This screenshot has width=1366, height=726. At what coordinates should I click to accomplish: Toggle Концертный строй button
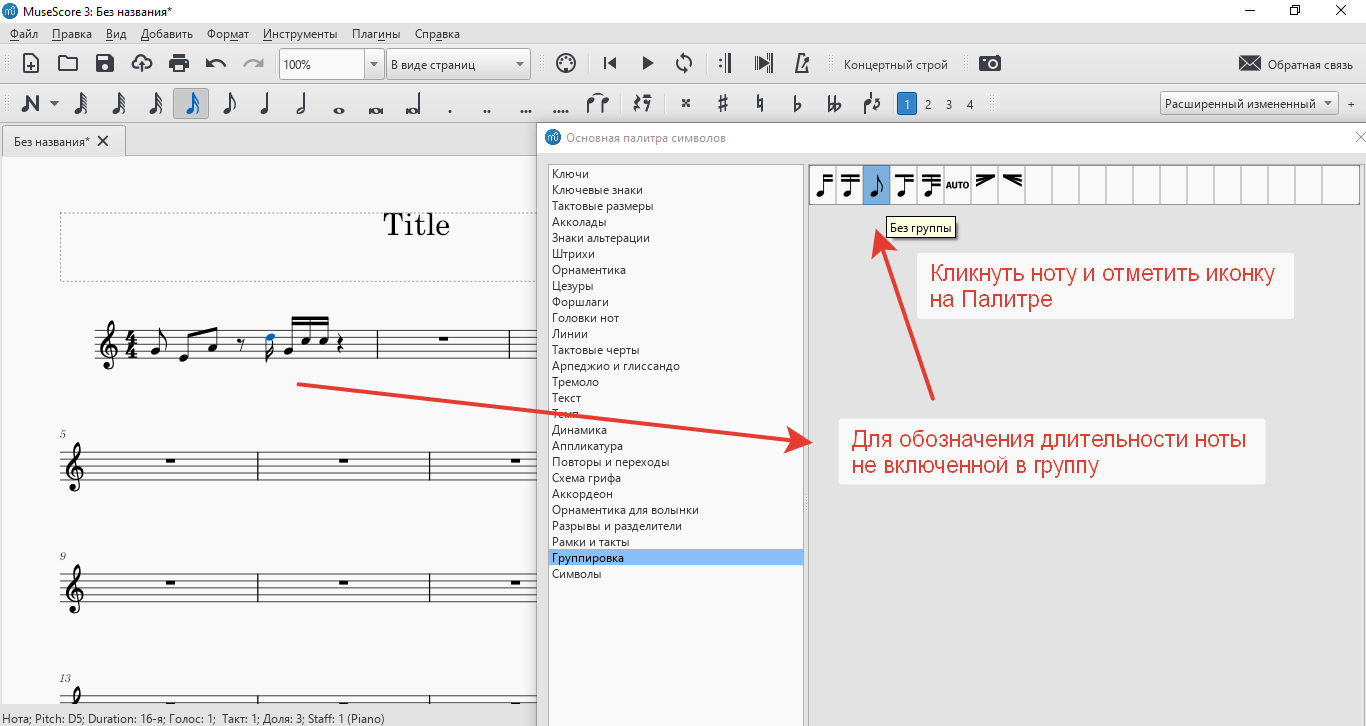click(895, 65)
